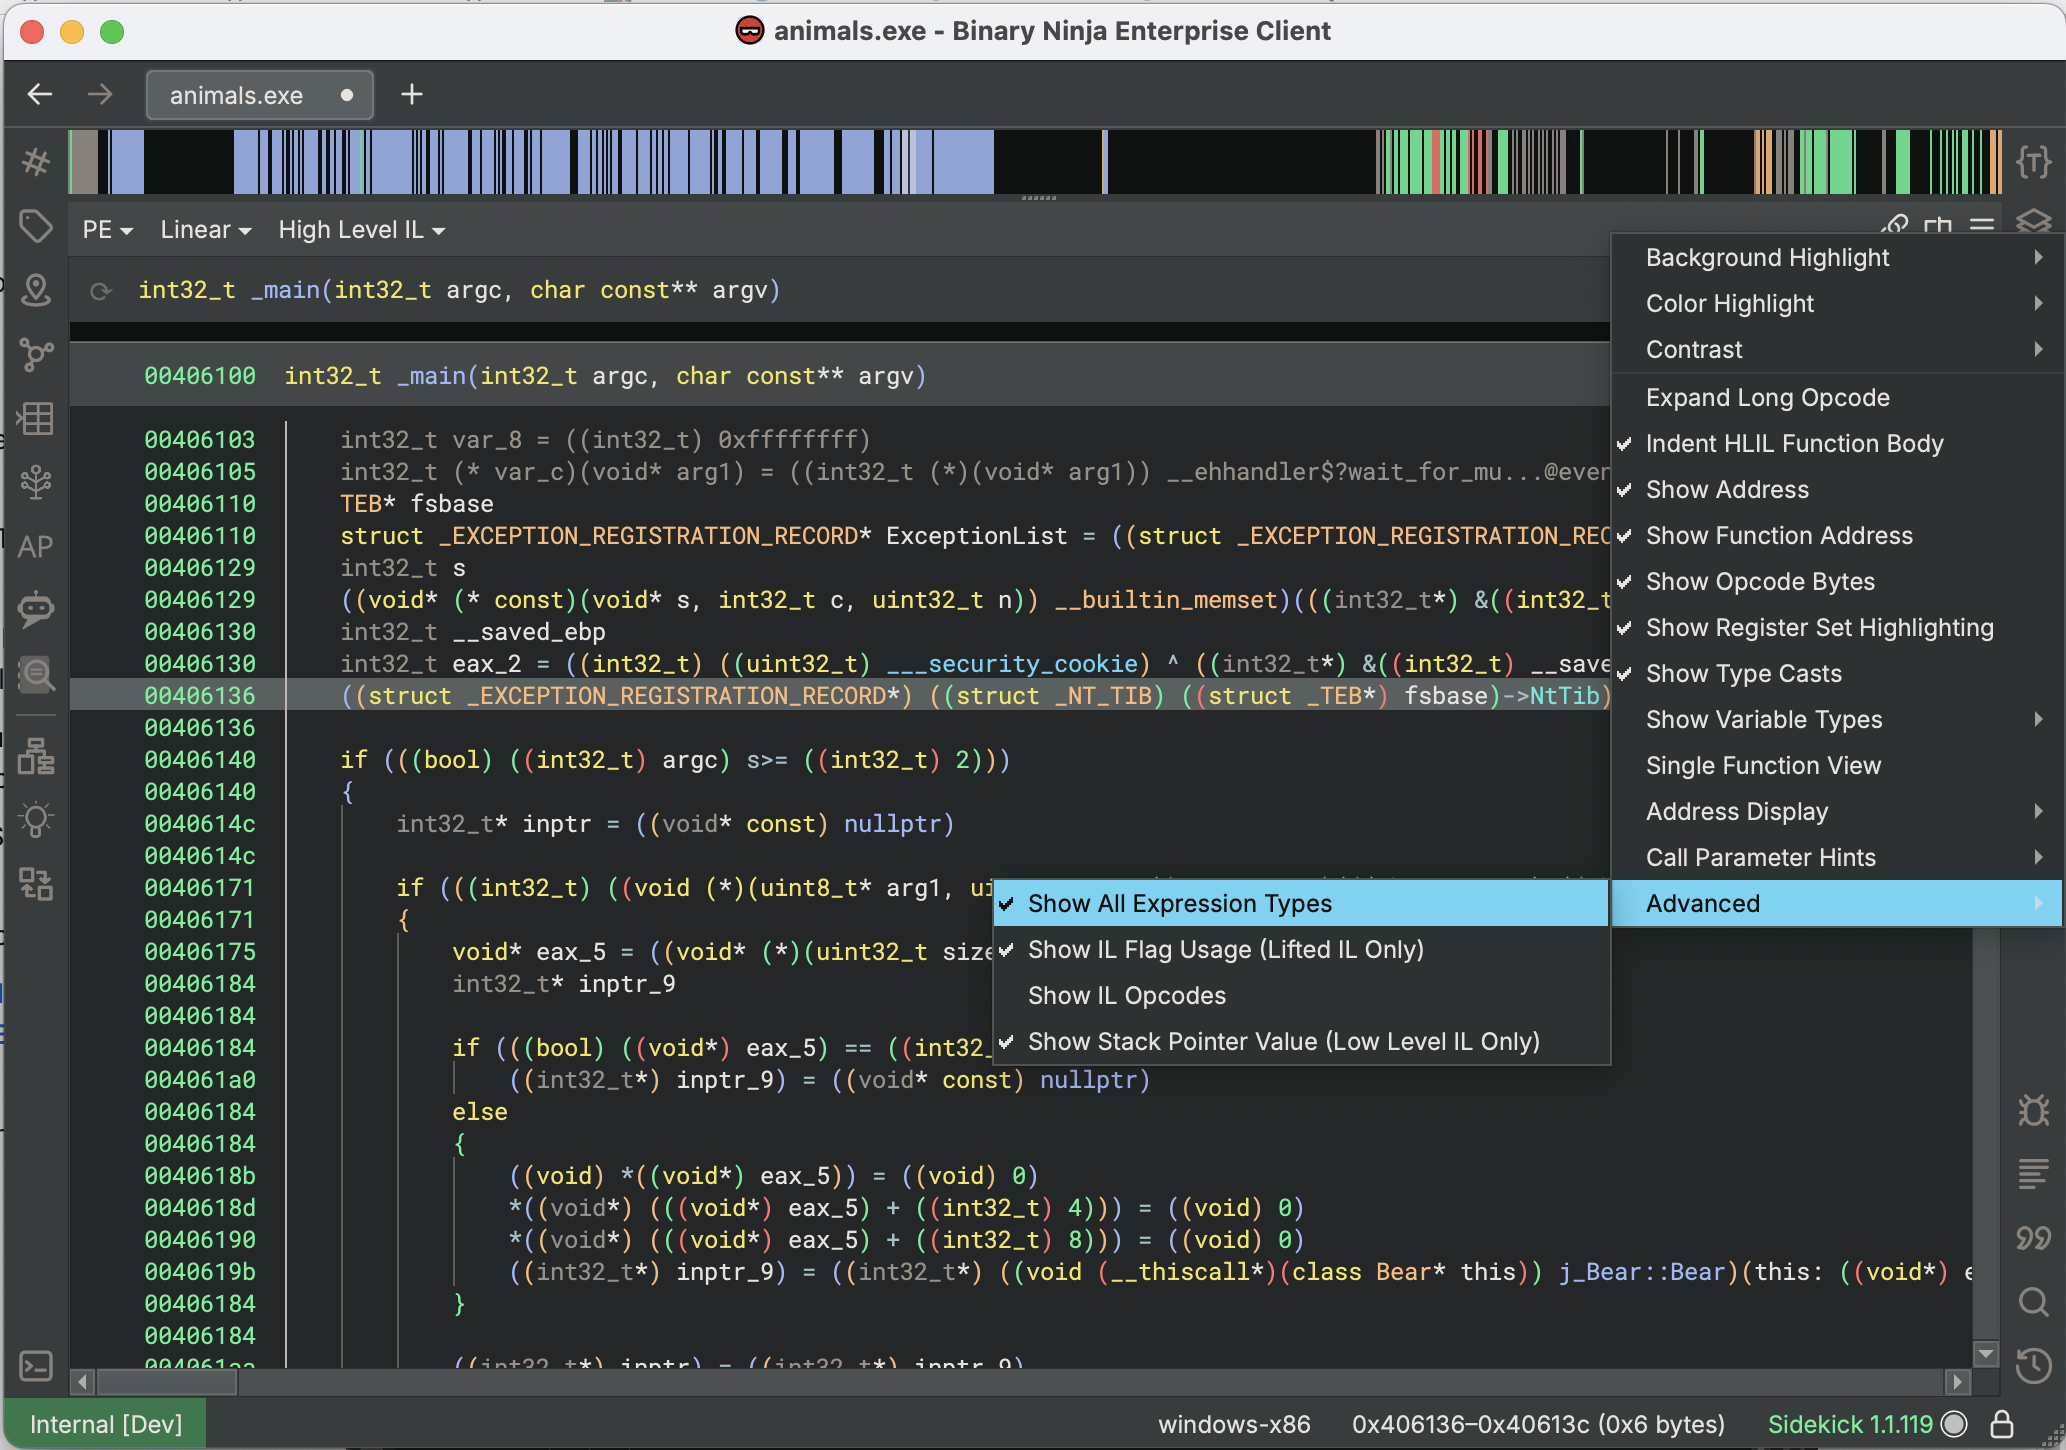Enable Show IL Opcodes
2066x1450 pixels.
tap(1301, 996)
